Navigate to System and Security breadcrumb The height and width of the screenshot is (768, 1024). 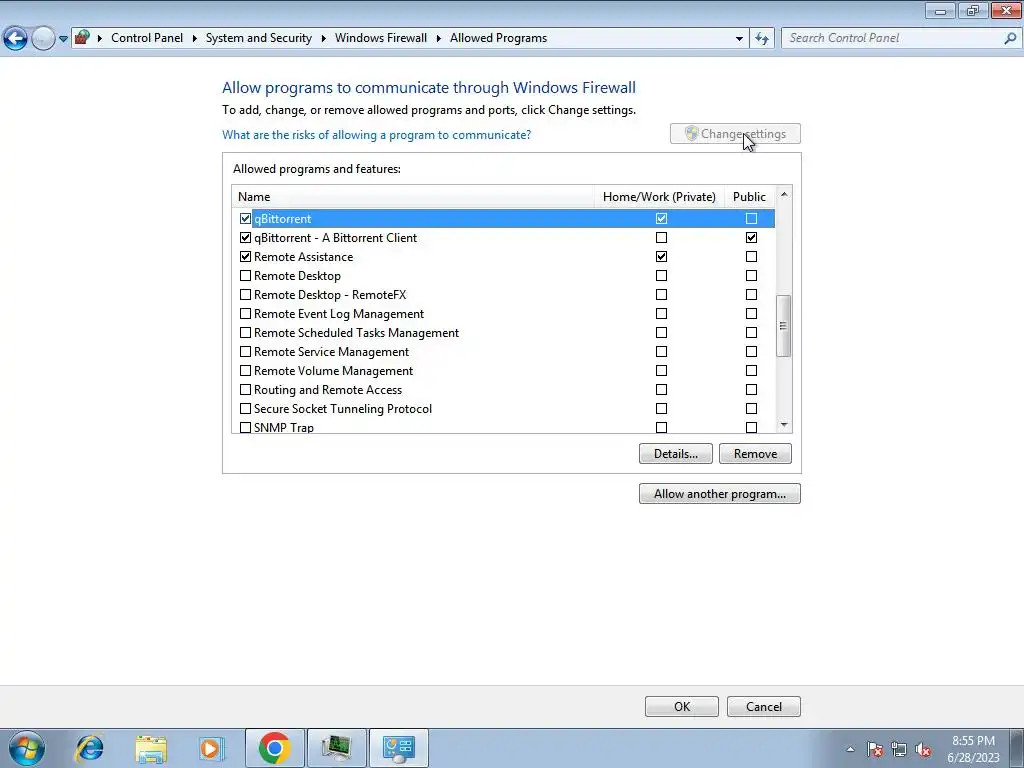point(259,38)
